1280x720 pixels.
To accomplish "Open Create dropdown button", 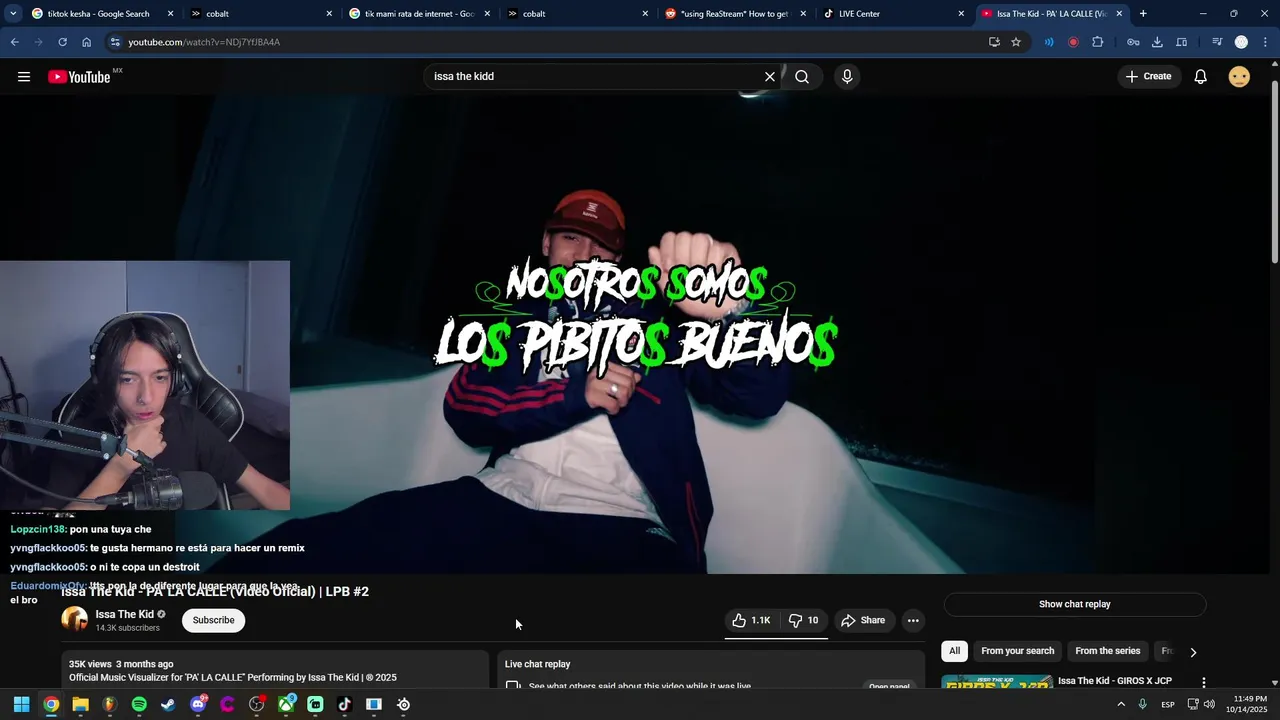I will 1148,77.
